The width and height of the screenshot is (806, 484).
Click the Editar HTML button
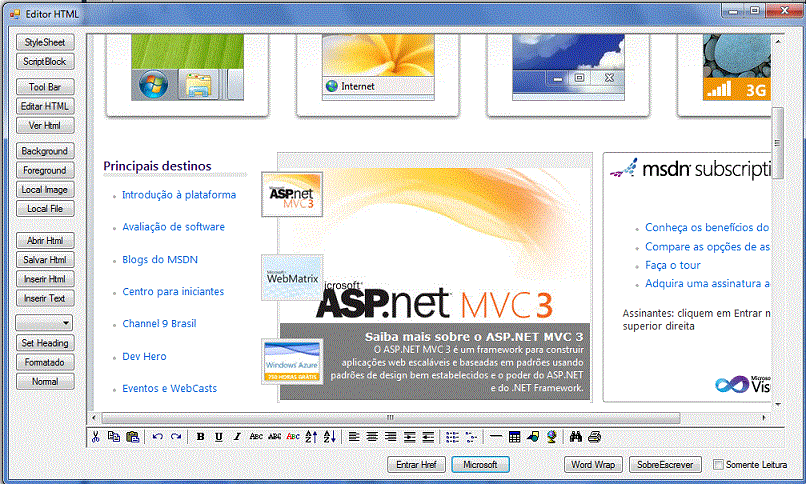[x=45, y=106]
